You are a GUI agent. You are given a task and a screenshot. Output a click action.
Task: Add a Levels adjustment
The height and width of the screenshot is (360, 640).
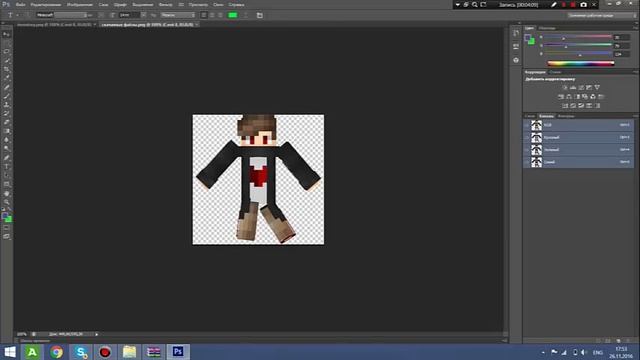point(573,88)
